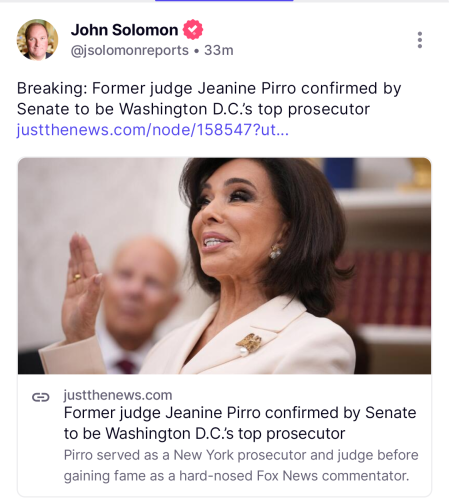This screenshot has width=449, height=500.
Task: Click the card headline about Pirro confirmed
Action: 240,423
